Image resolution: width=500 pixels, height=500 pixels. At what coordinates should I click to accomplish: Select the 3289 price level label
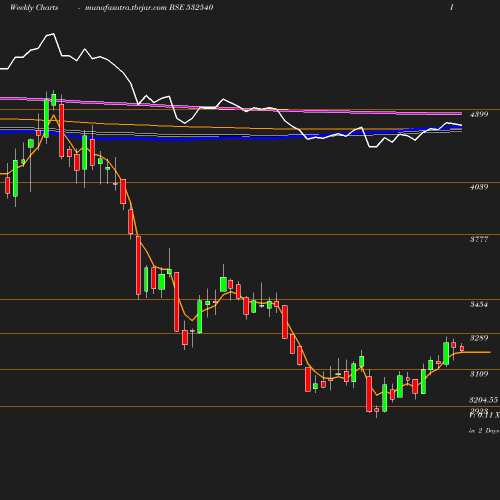[479, 338]
